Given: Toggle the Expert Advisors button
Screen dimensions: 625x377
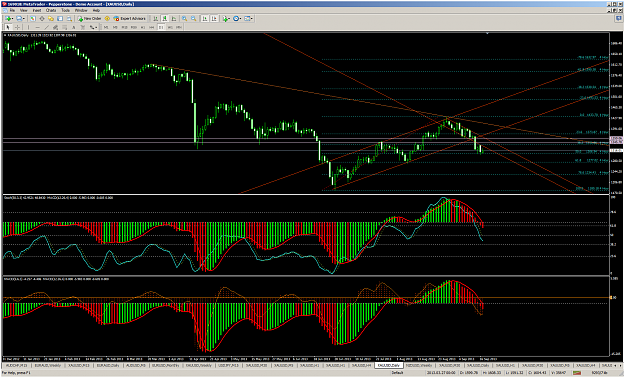Looking at the screenshot, I should point(130,18).
